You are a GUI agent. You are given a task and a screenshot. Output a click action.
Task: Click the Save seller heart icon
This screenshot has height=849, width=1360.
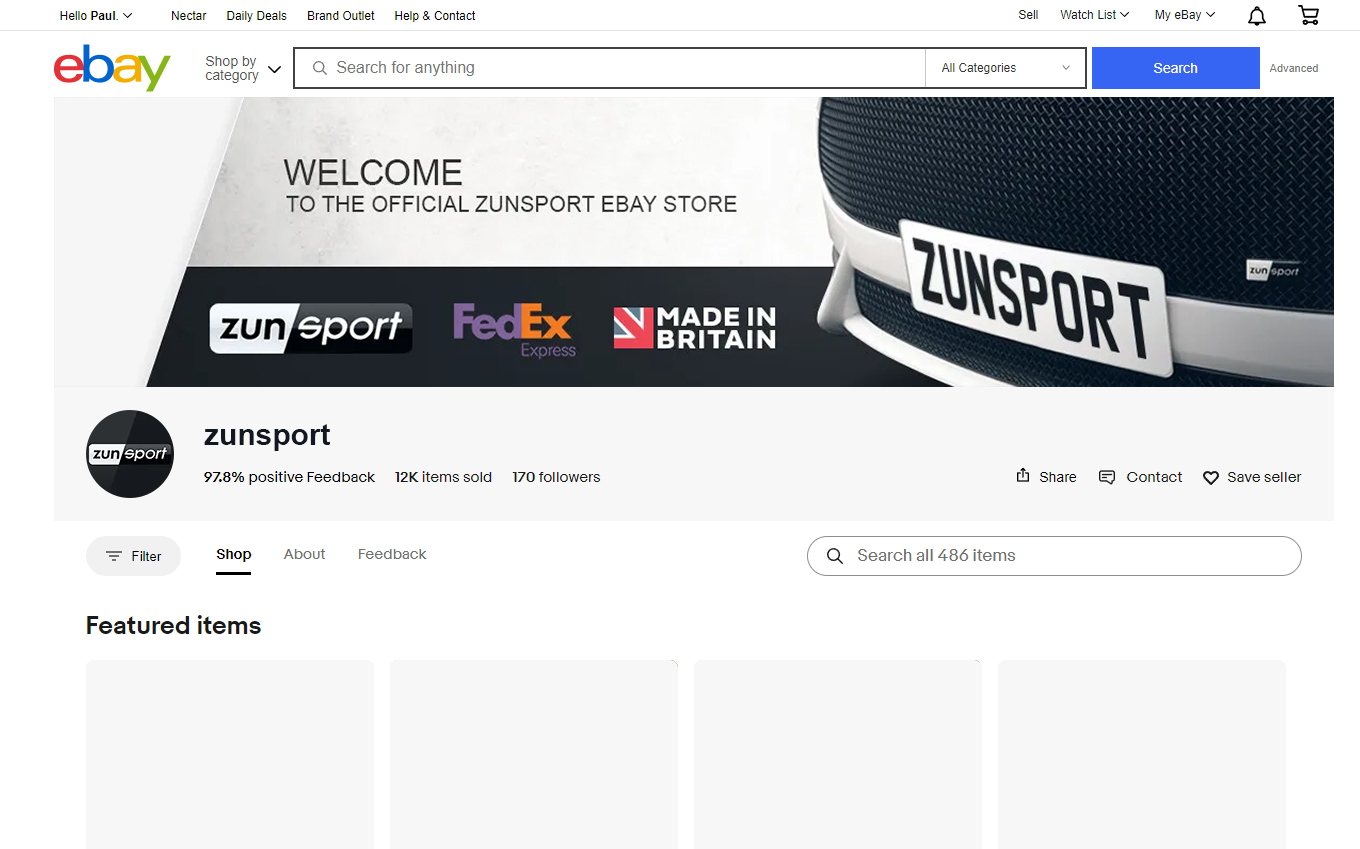coord(1210,478)
